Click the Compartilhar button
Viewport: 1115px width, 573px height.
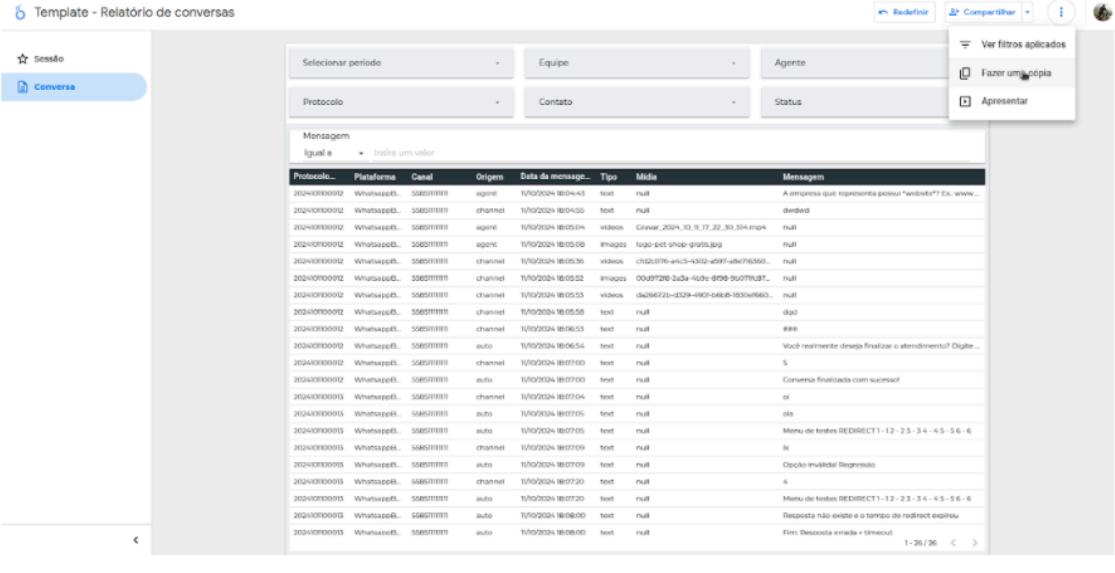click(x=983, y=12)
